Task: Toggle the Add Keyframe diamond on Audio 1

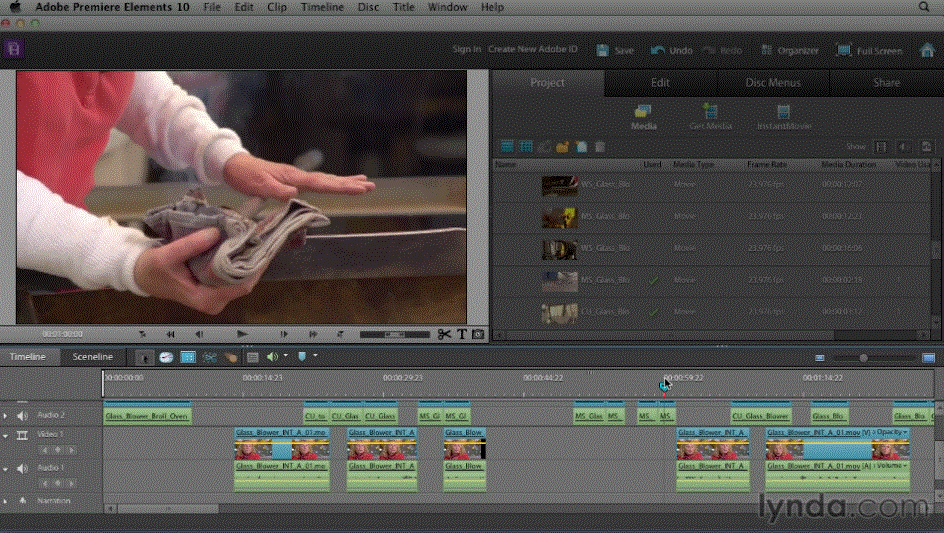Action: [x=58, y=483]
